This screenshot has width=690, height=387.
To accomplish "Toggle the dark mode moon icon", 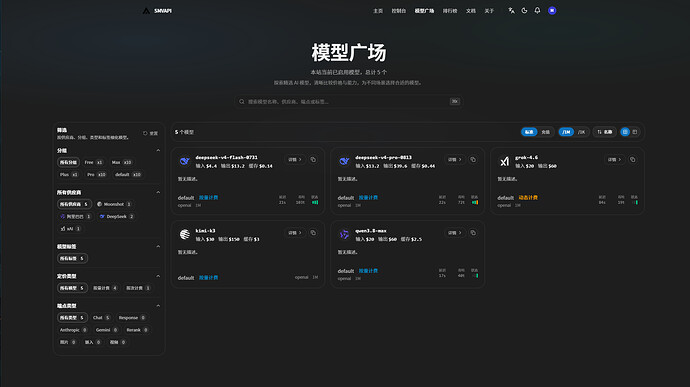I will [524, 11].
